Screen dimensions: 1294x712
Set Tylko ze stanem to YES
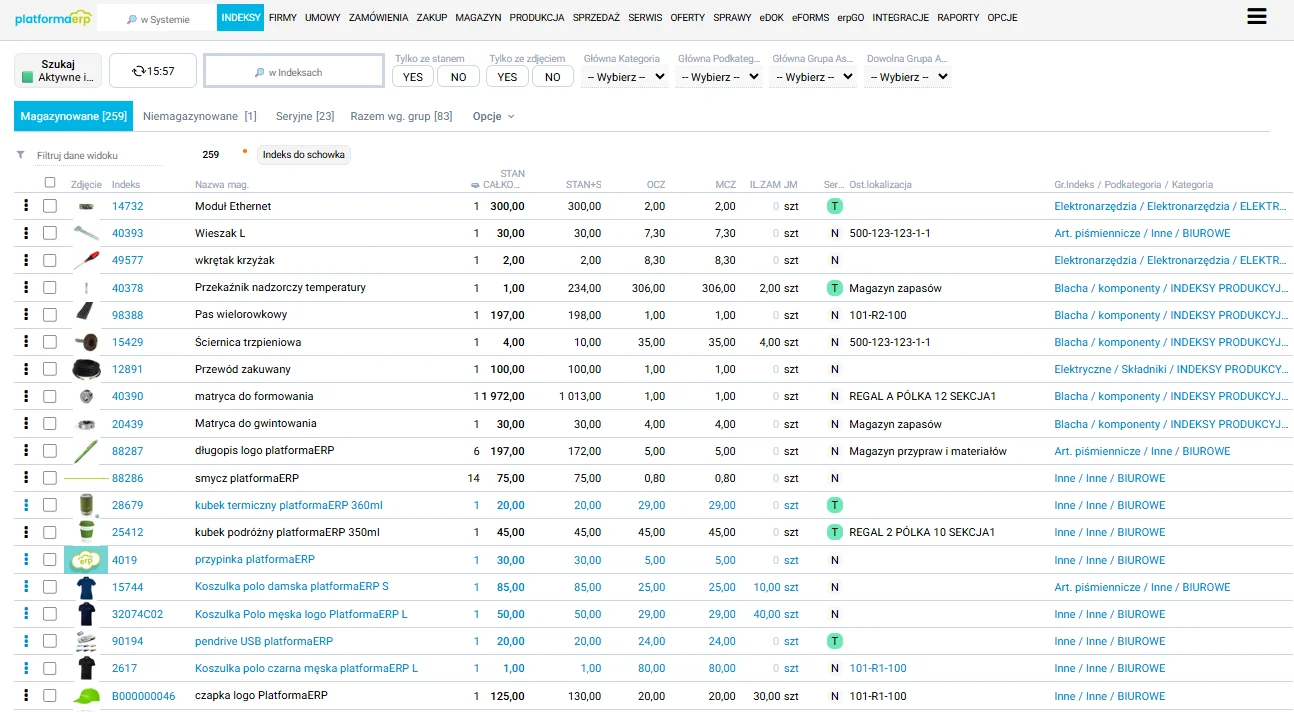413,77
